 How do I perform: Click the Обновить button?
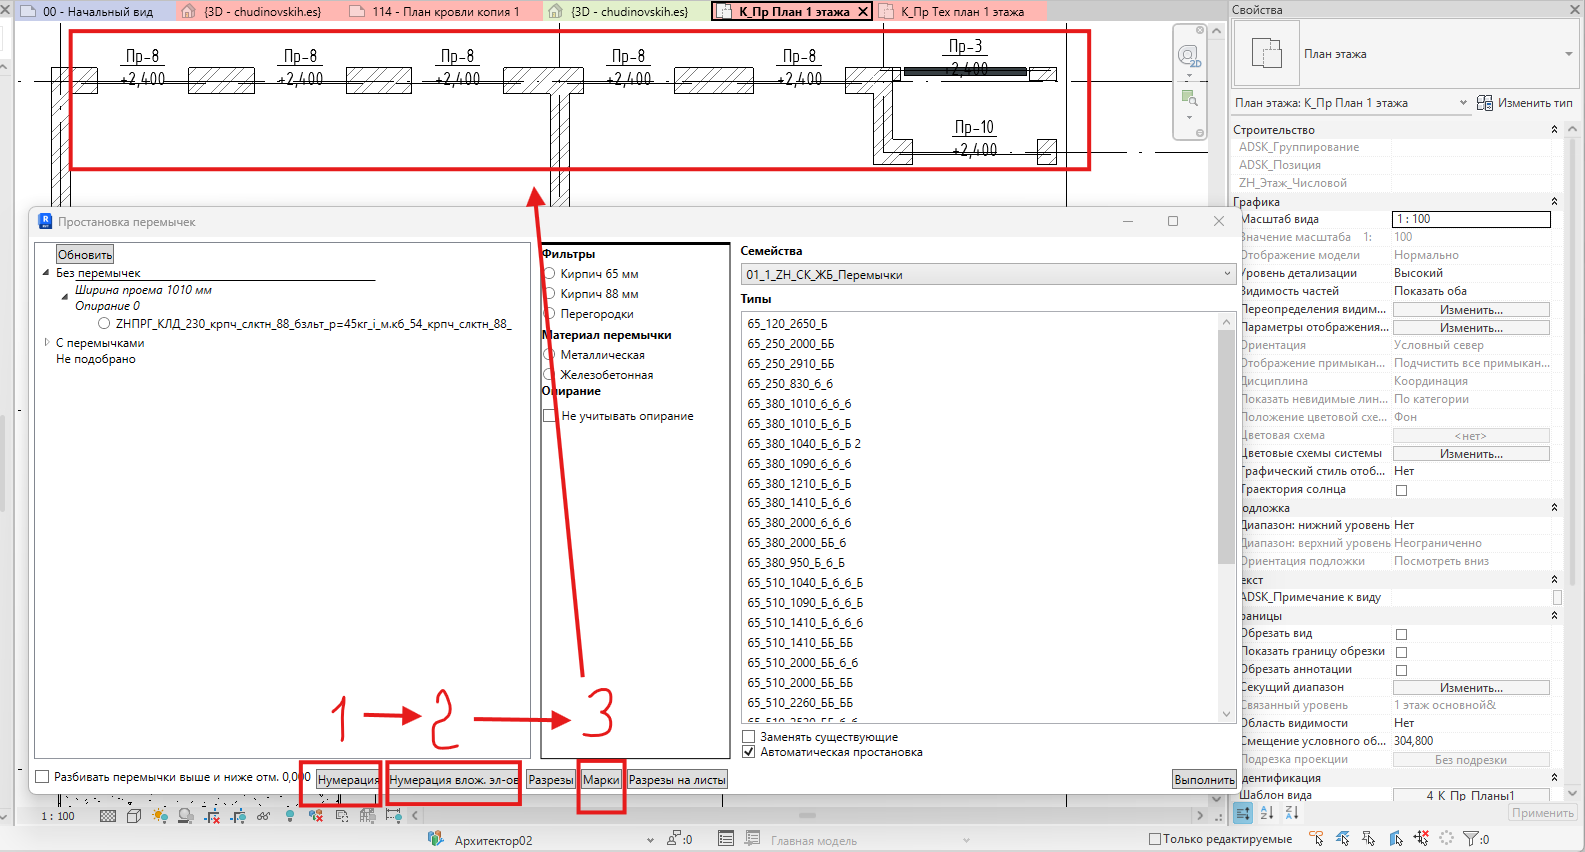pos(85,255)
